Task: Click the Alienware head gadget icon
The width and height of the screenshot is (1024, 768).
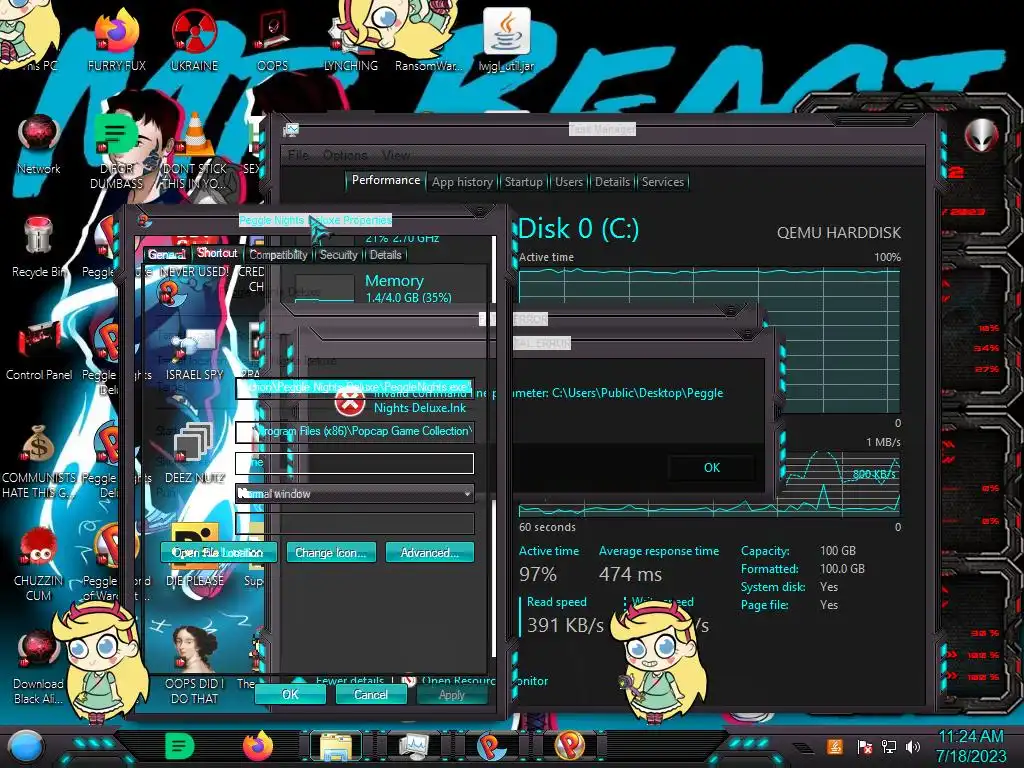Action: (982, 135)
